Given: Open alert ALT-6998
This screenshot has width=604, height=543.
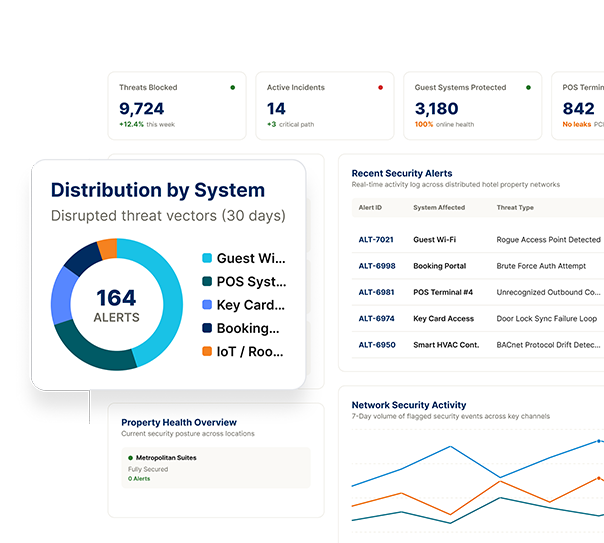Looking at the screenshot, I should [377, 266].
